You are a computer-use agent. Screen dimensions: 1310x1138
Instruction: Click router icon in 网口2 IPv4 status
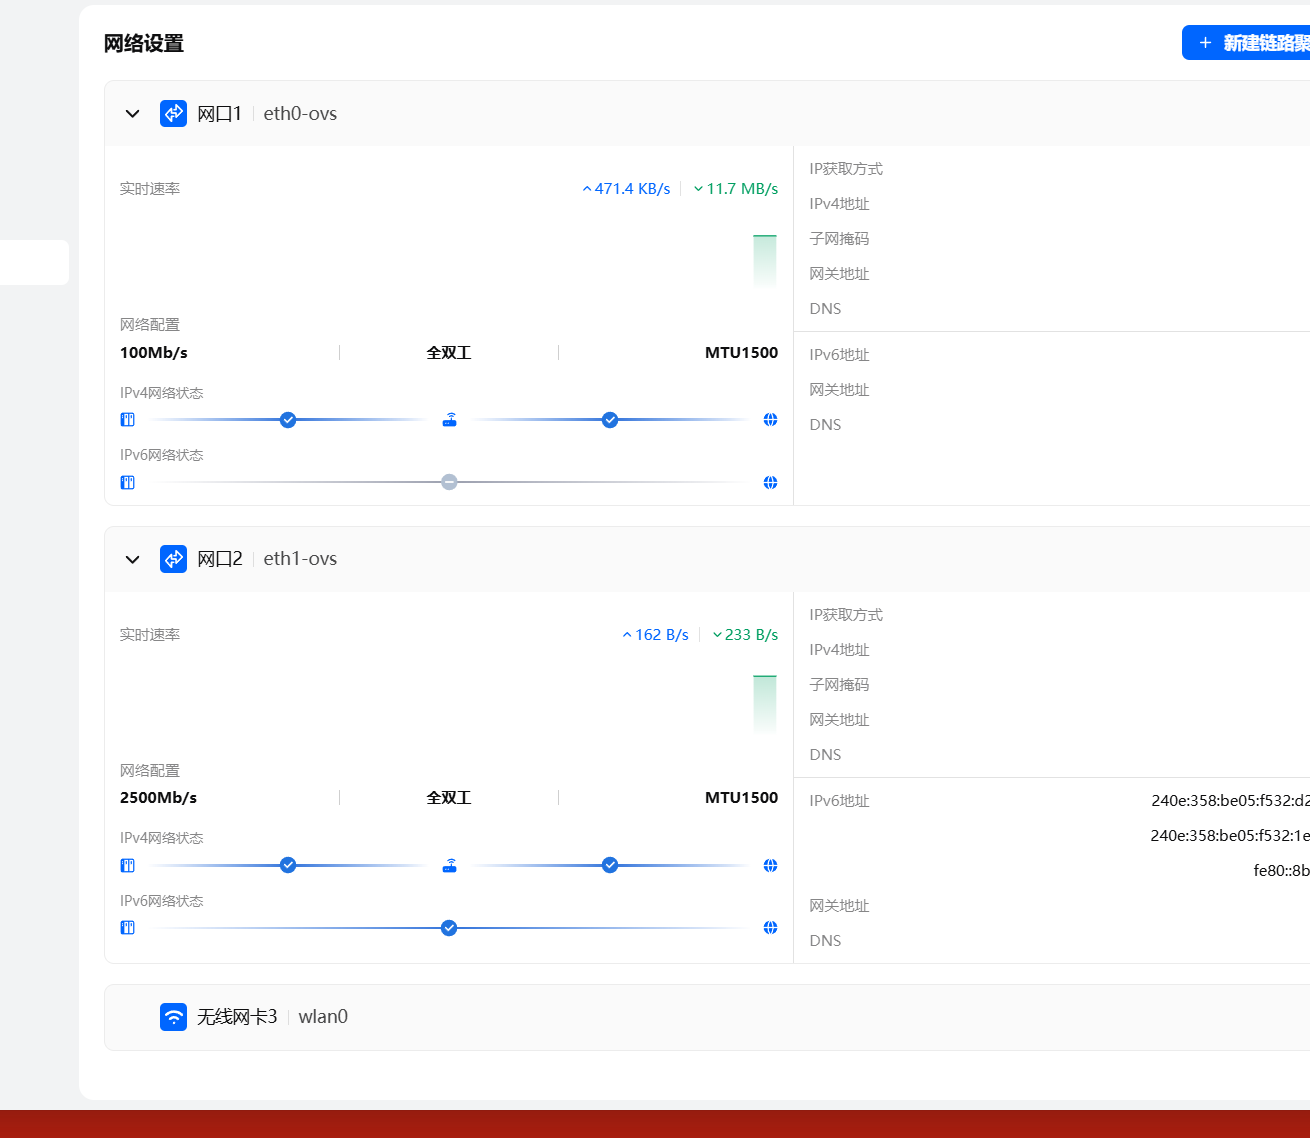450,866
